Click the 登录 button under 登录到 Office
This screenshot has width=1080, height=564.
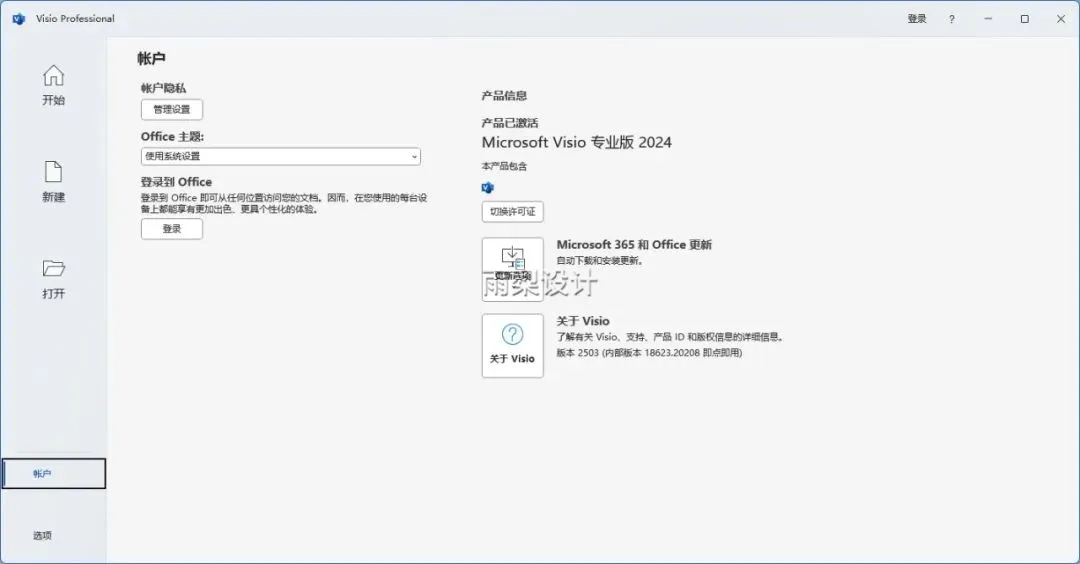pyautogui.click(x=172, y=229)
